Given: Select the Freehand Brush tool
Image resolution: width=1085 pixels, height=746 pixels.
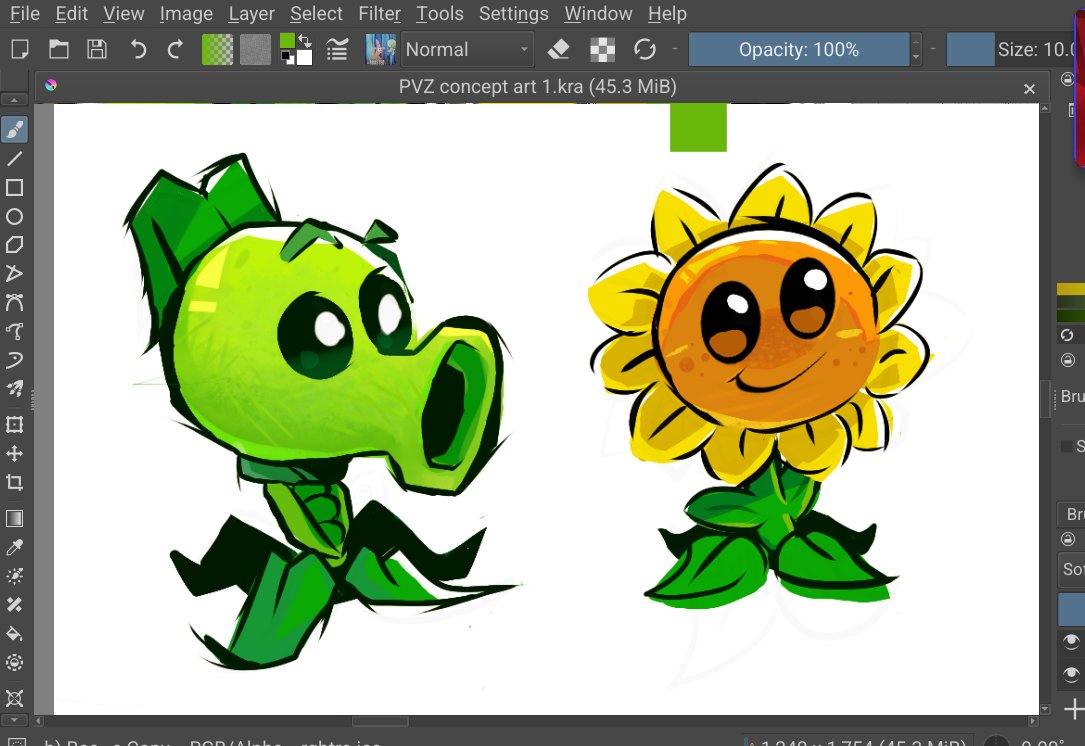Looking at the screenshot, I should [15, 129].
